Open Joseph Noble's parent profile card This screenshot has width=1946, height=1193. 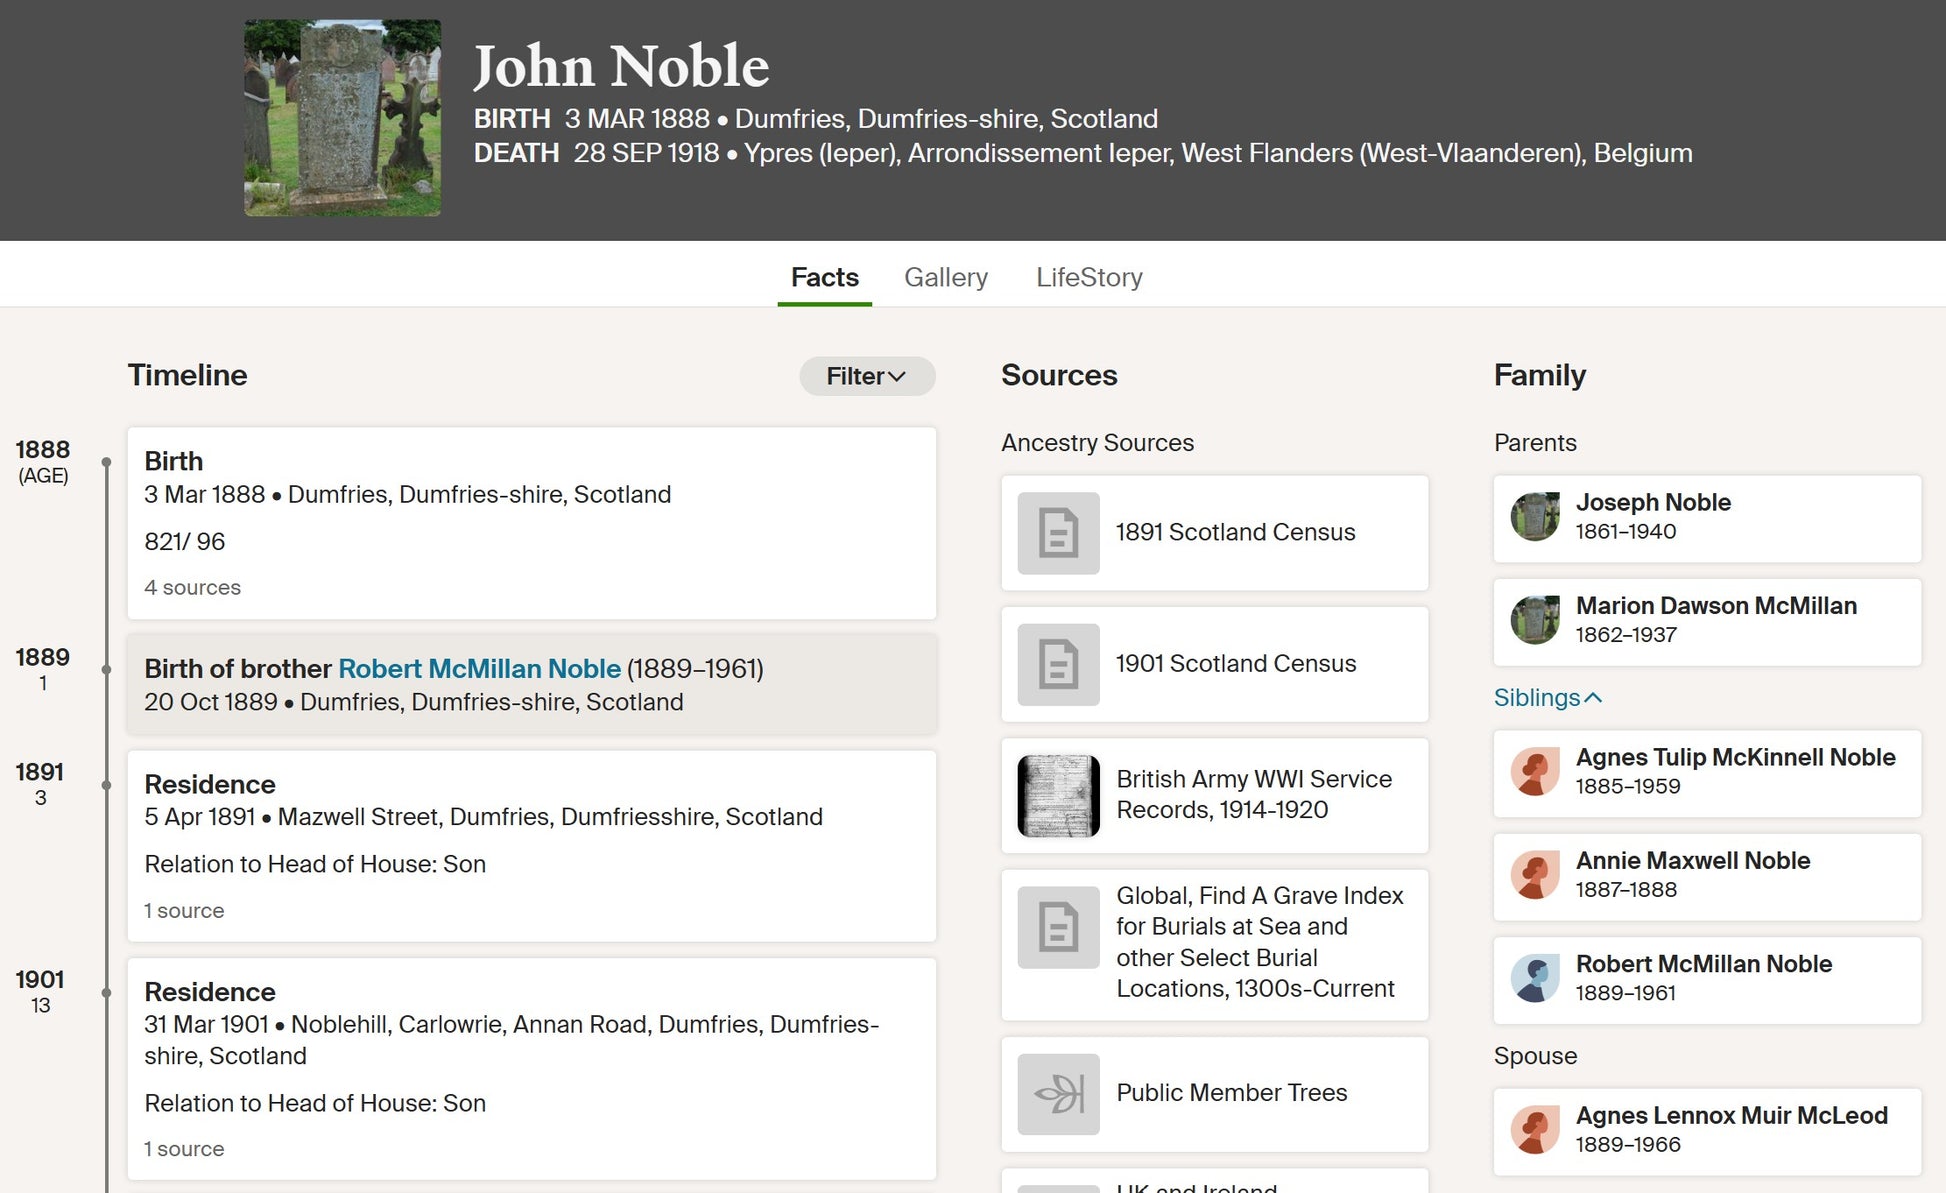tap(1706, 518)
